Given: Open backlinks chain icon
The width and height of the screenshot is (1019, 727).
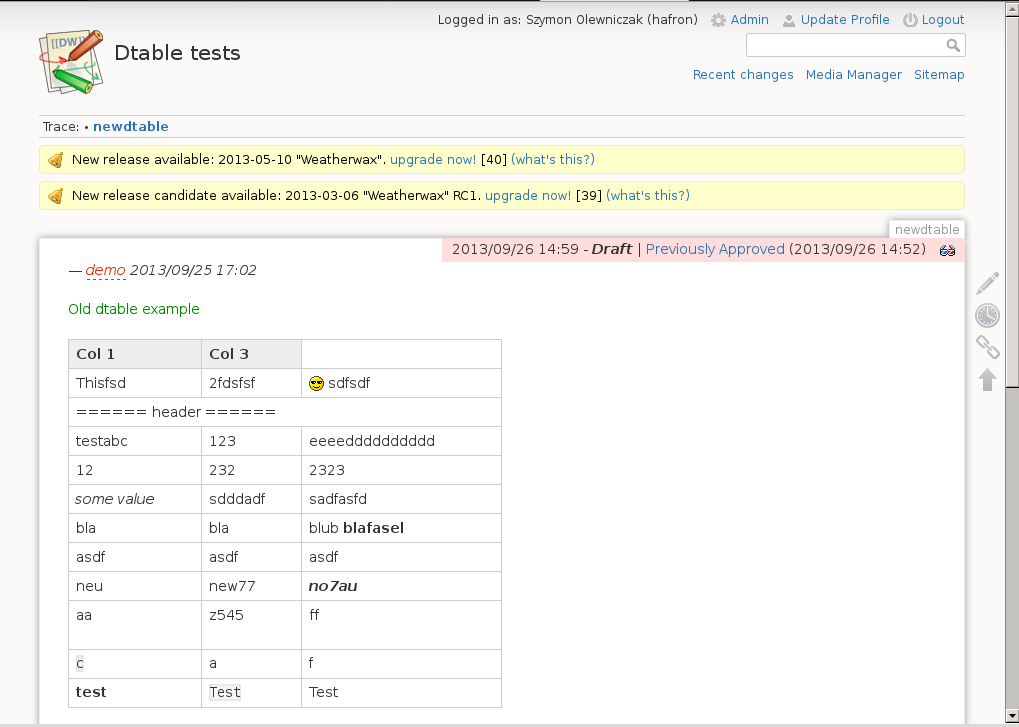Looking at the screenshot, I should tap(987, 347).
